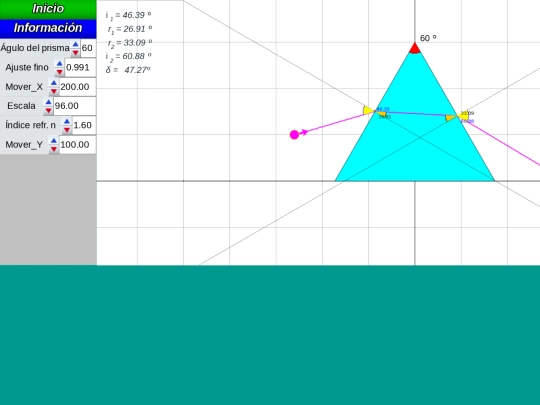The height and width of the screenshot is (405, 540).
Task: Click the green Inicio button
Action: pyautogui.click(x=48, y=9)
